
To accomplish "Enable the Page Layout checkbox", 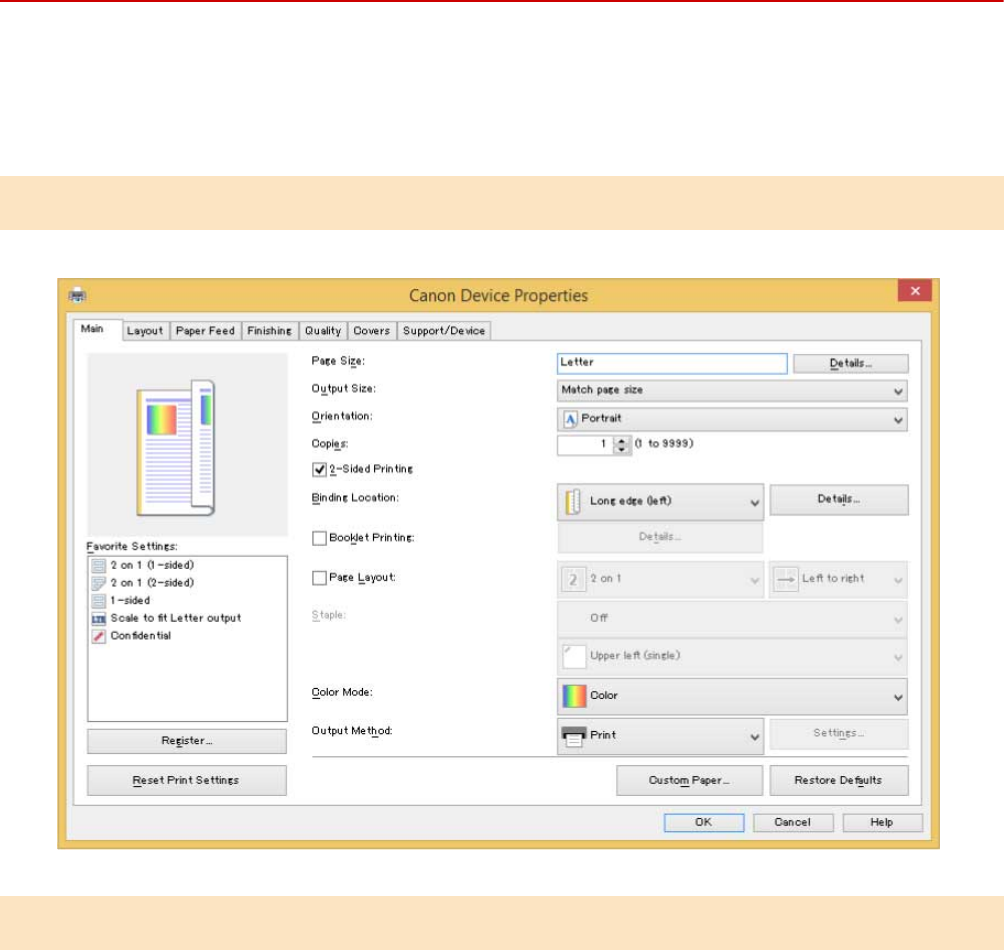I will pos(319,578).
